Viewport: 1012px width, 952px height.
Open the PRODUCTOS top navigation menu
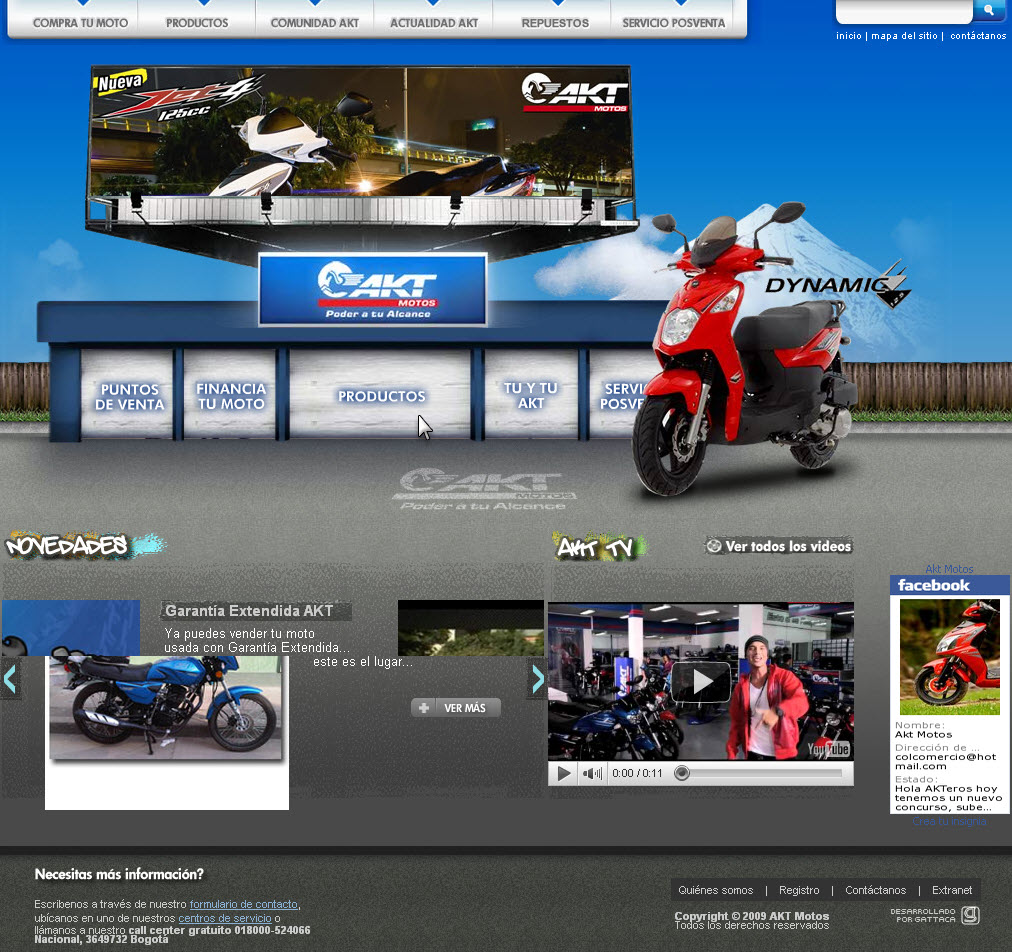197,23
